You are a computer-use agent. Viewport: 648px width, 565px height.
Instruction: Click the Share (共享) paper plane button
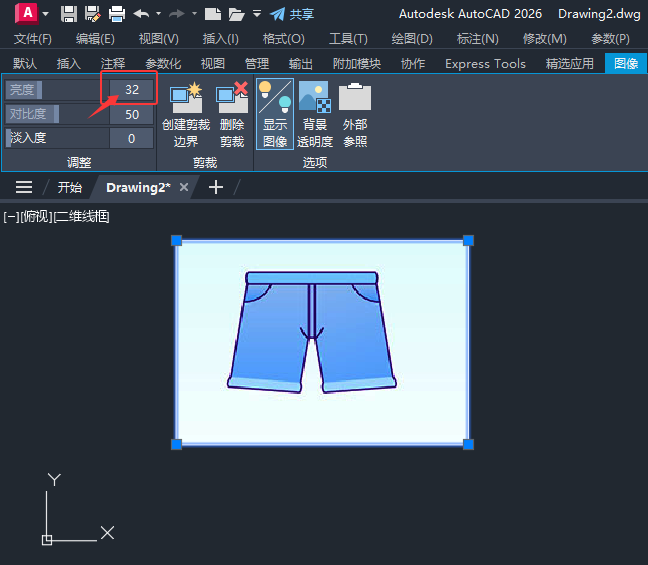(292, 14)
